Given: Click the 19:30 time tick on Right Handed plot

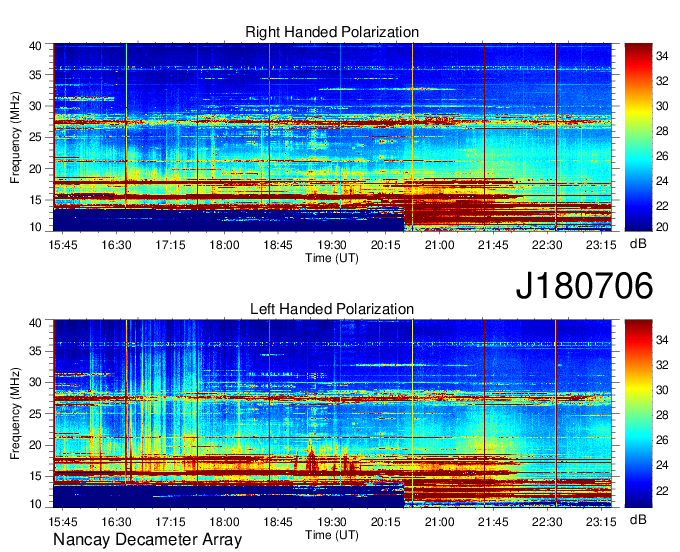Looking at the screenshot, I should click(x=332, y=245).
